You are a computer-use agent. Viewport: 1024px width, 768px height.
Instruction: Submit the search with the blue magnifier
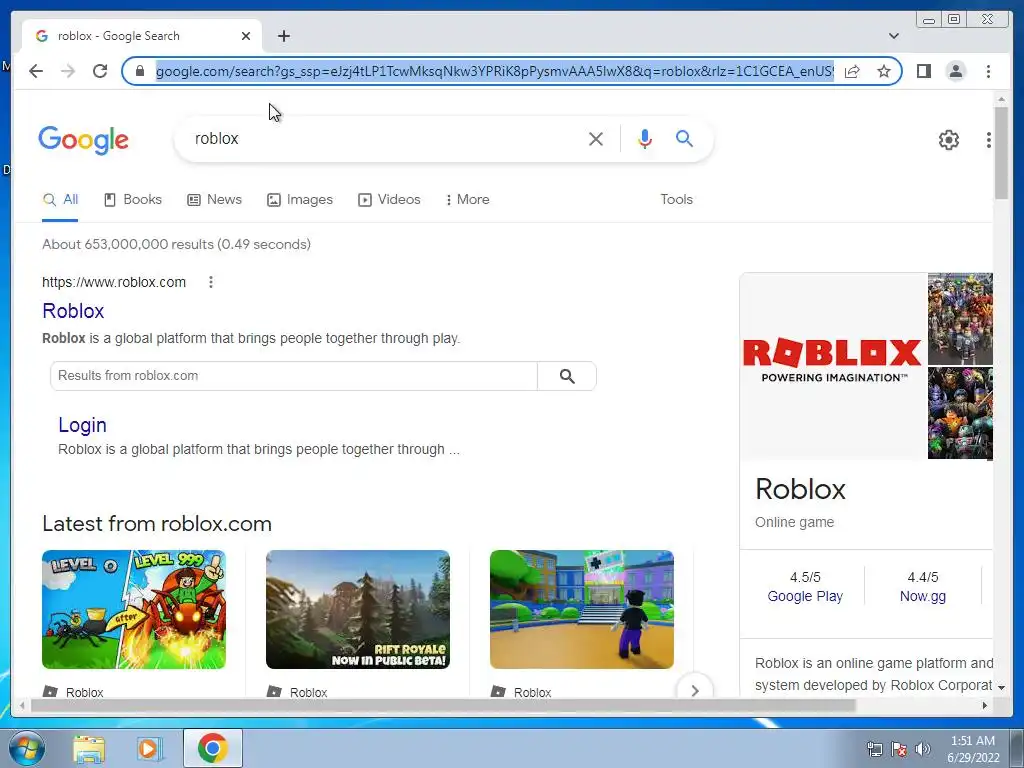[684, 138]
